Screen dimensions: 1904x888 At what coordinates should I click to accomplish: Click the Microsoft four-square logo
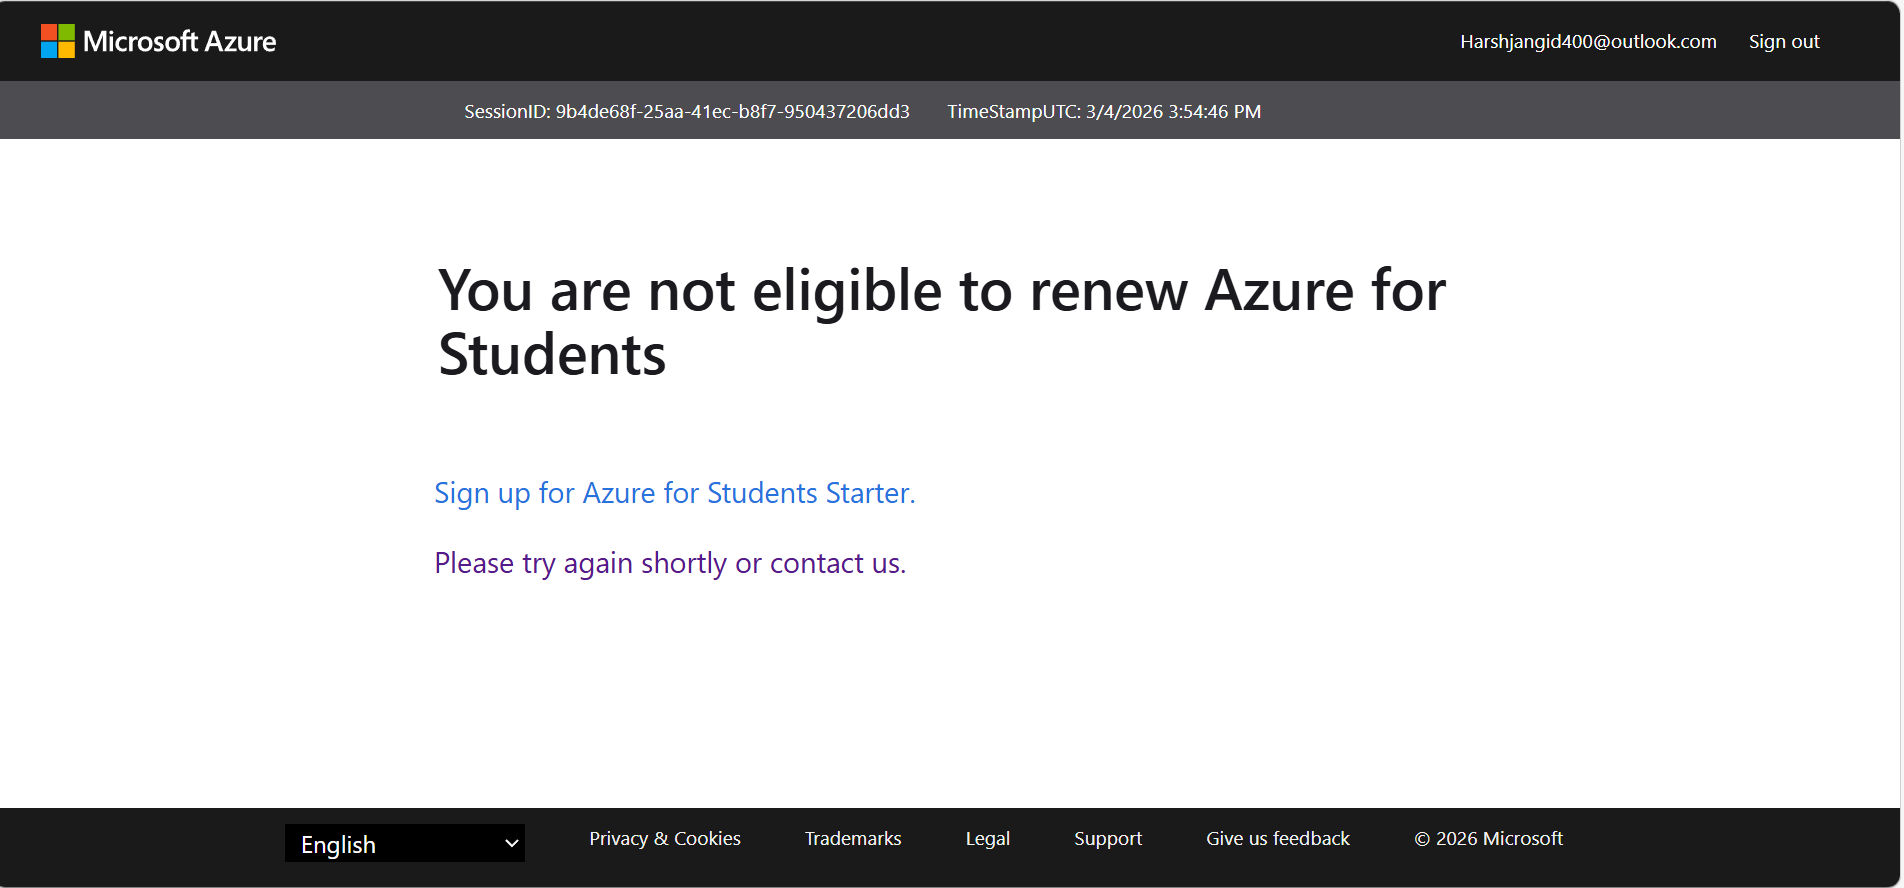point(57,41)
